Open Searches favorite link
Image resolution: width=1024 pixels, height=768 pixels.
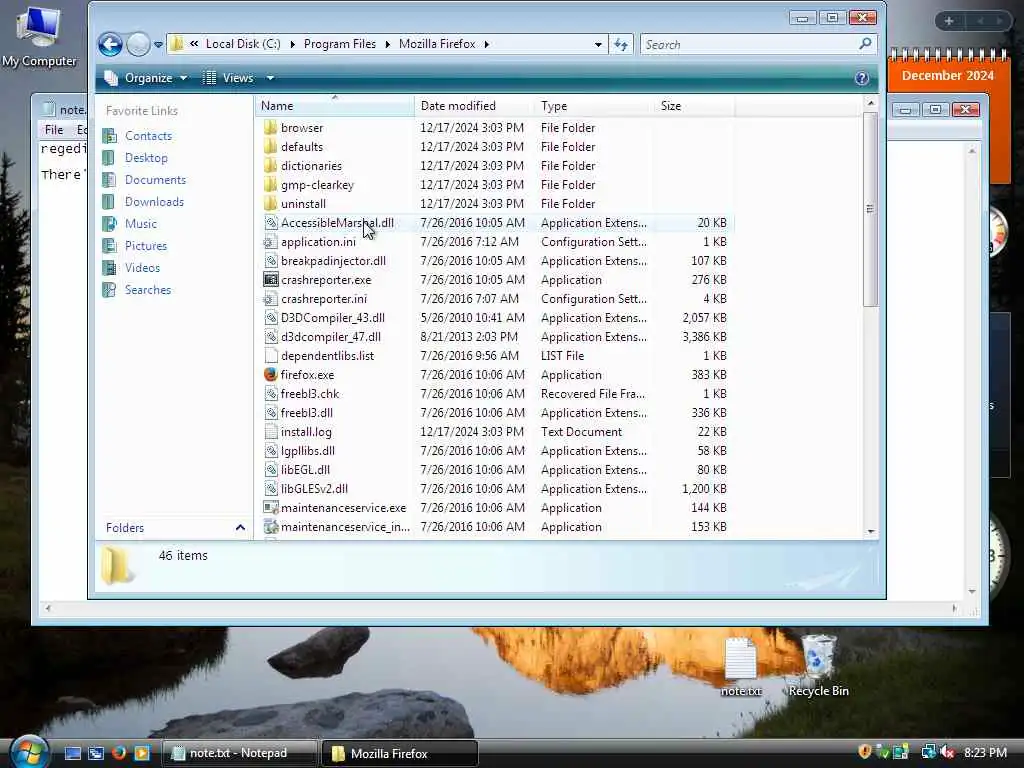coord(148,289)
